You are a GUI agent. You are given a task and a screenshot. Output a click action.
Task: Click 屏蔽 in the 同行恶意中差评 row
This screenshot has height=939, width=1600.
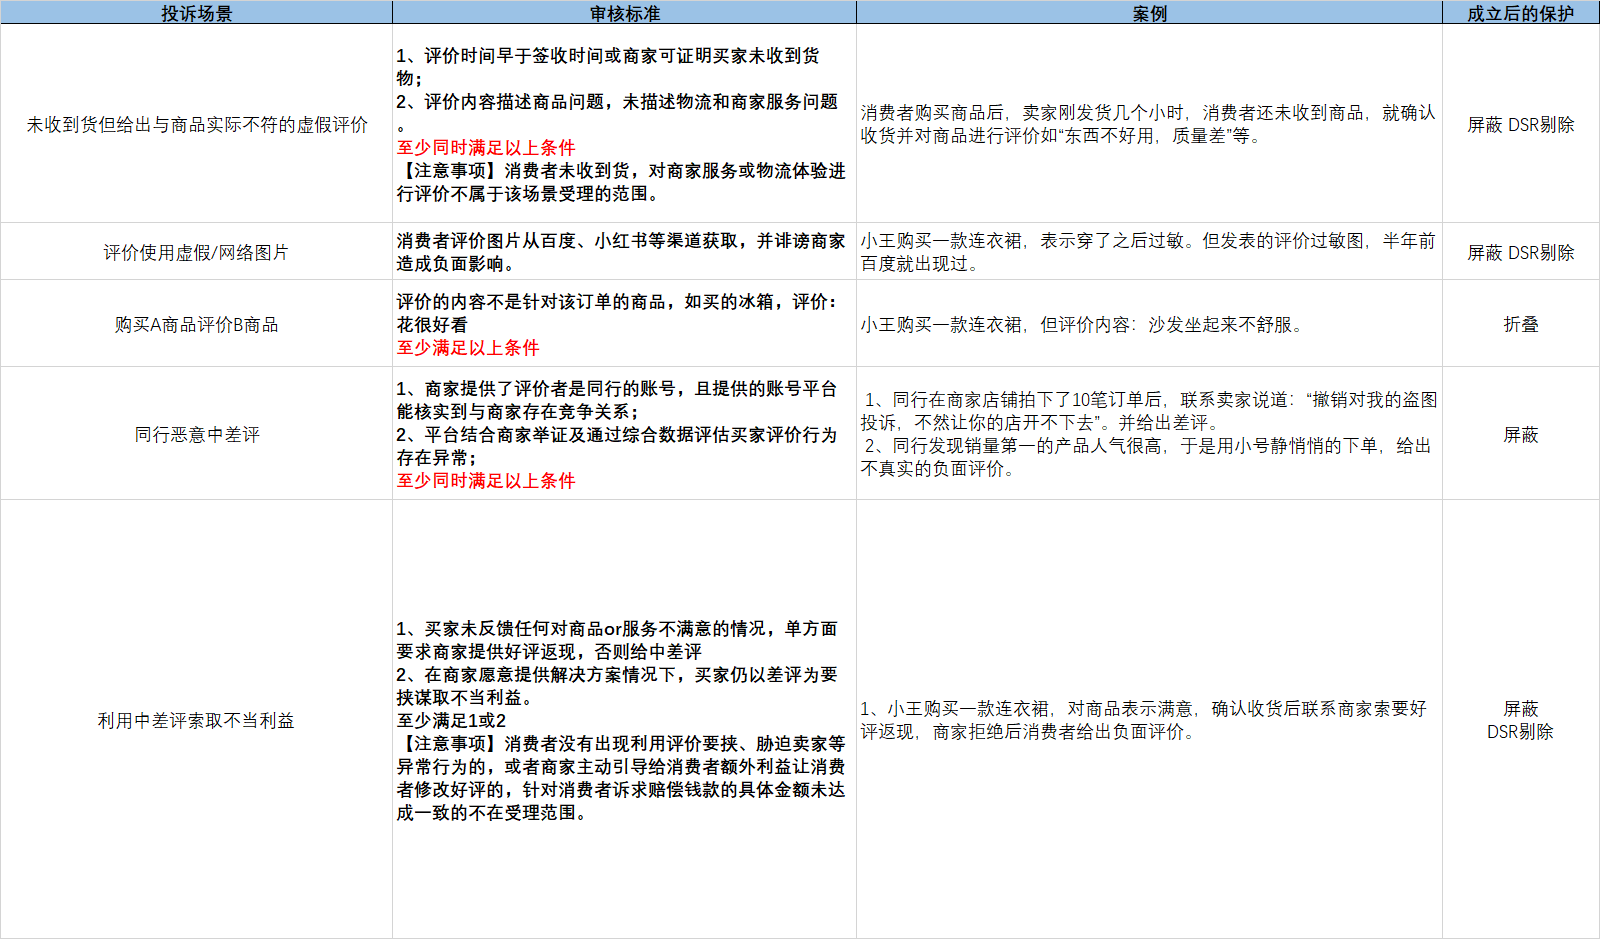point(1521,434)
